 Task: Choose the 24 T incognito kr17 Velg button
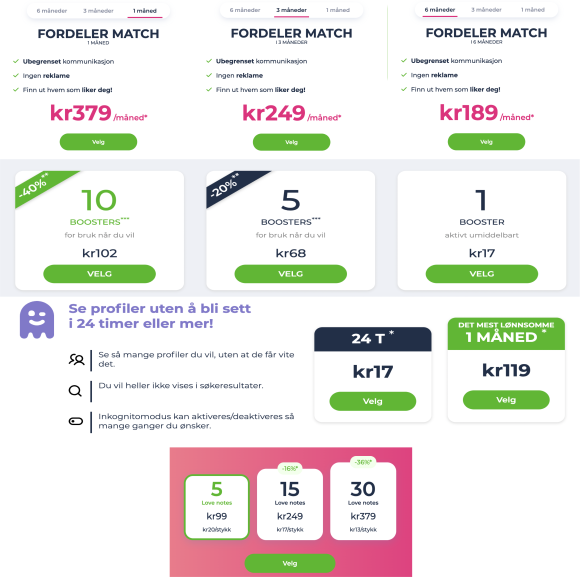pos(372,401)
